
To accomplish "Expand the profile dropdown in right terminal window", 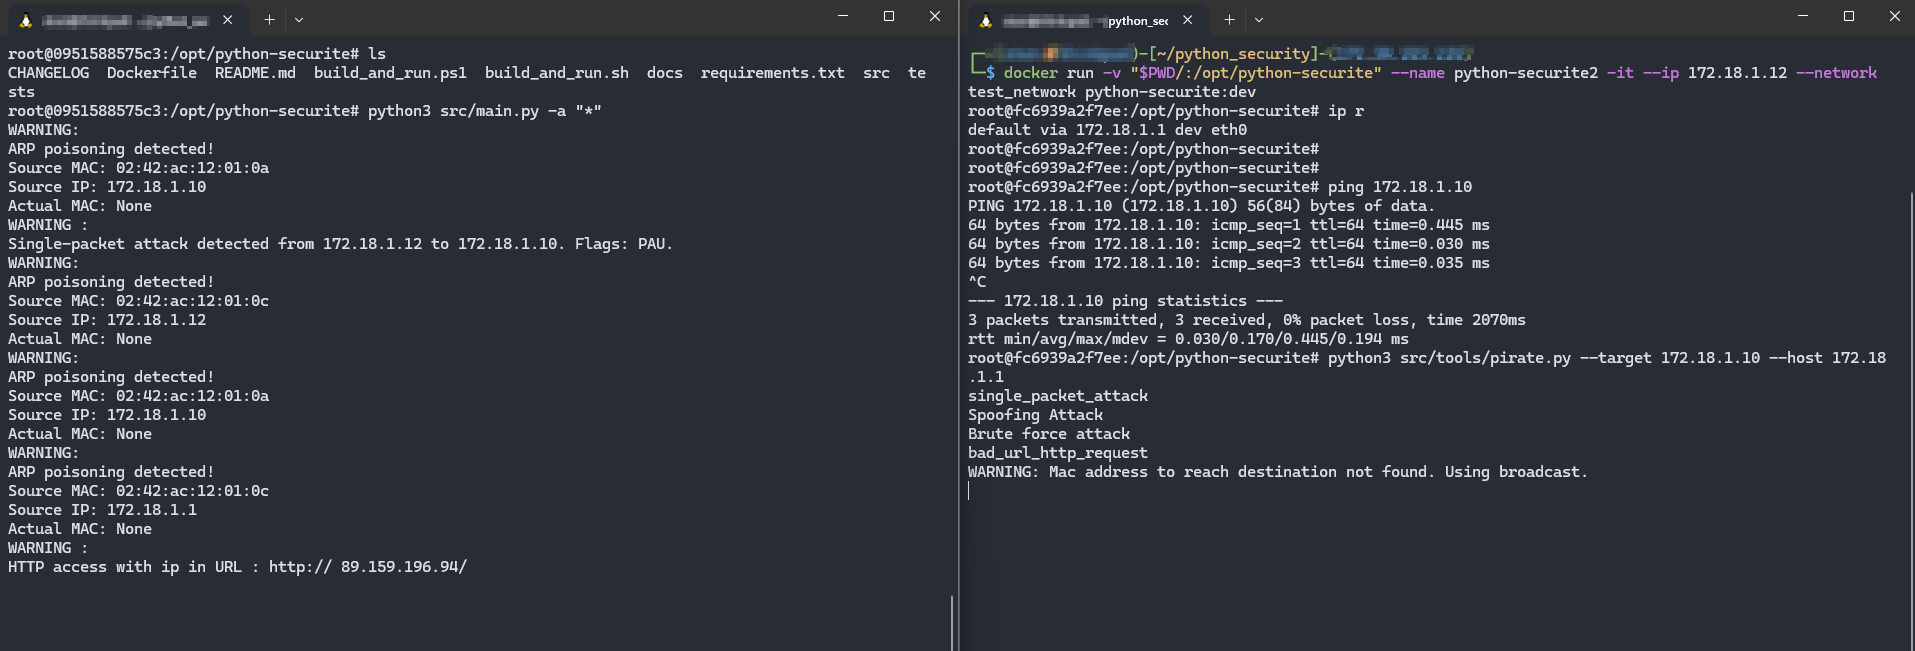I will click(1259, 19).
